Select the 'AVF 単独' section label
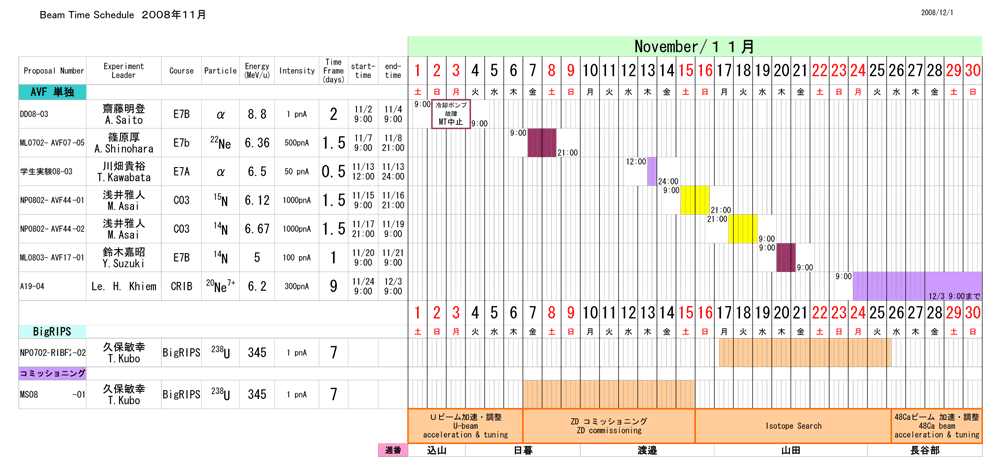Viewport: 1000px width, 472px height. pyautogui.click(x=52, y=92)
